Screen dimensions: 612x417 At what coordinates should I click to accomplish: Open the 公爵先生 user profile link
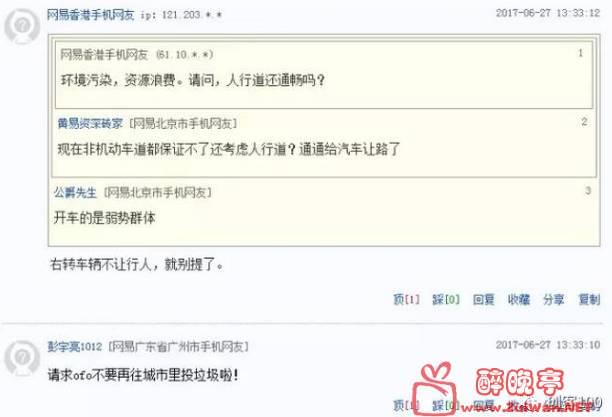point(75,192)
